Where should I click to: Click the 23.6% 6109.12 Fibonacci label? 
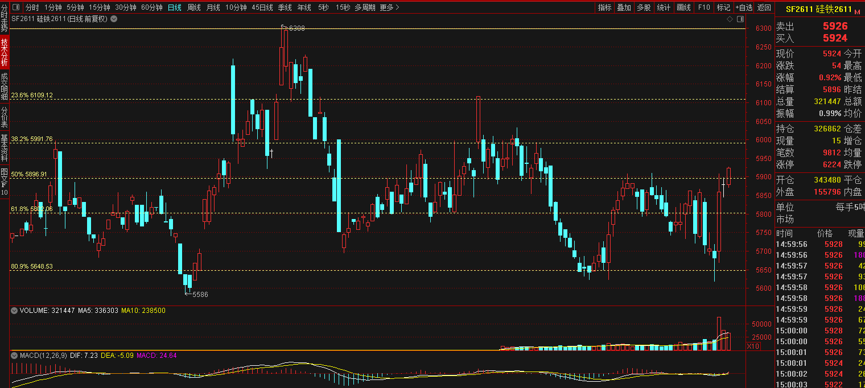pyautogui.click(x=32, y=95)
